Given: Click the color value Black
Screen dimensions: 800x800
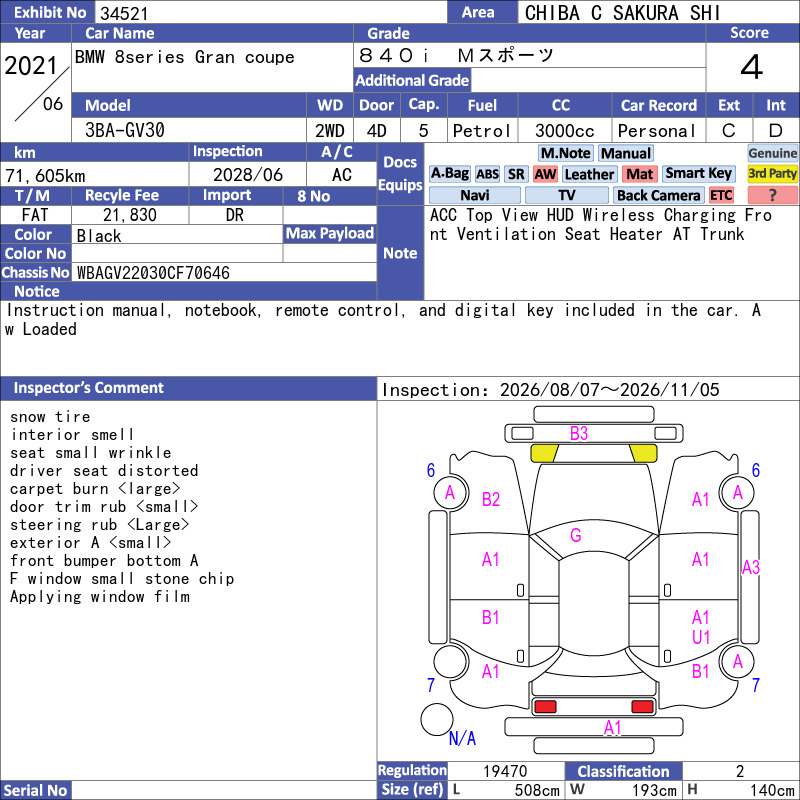Looking at the screenshot, I should pyautogui.click(x=99, y=236).
